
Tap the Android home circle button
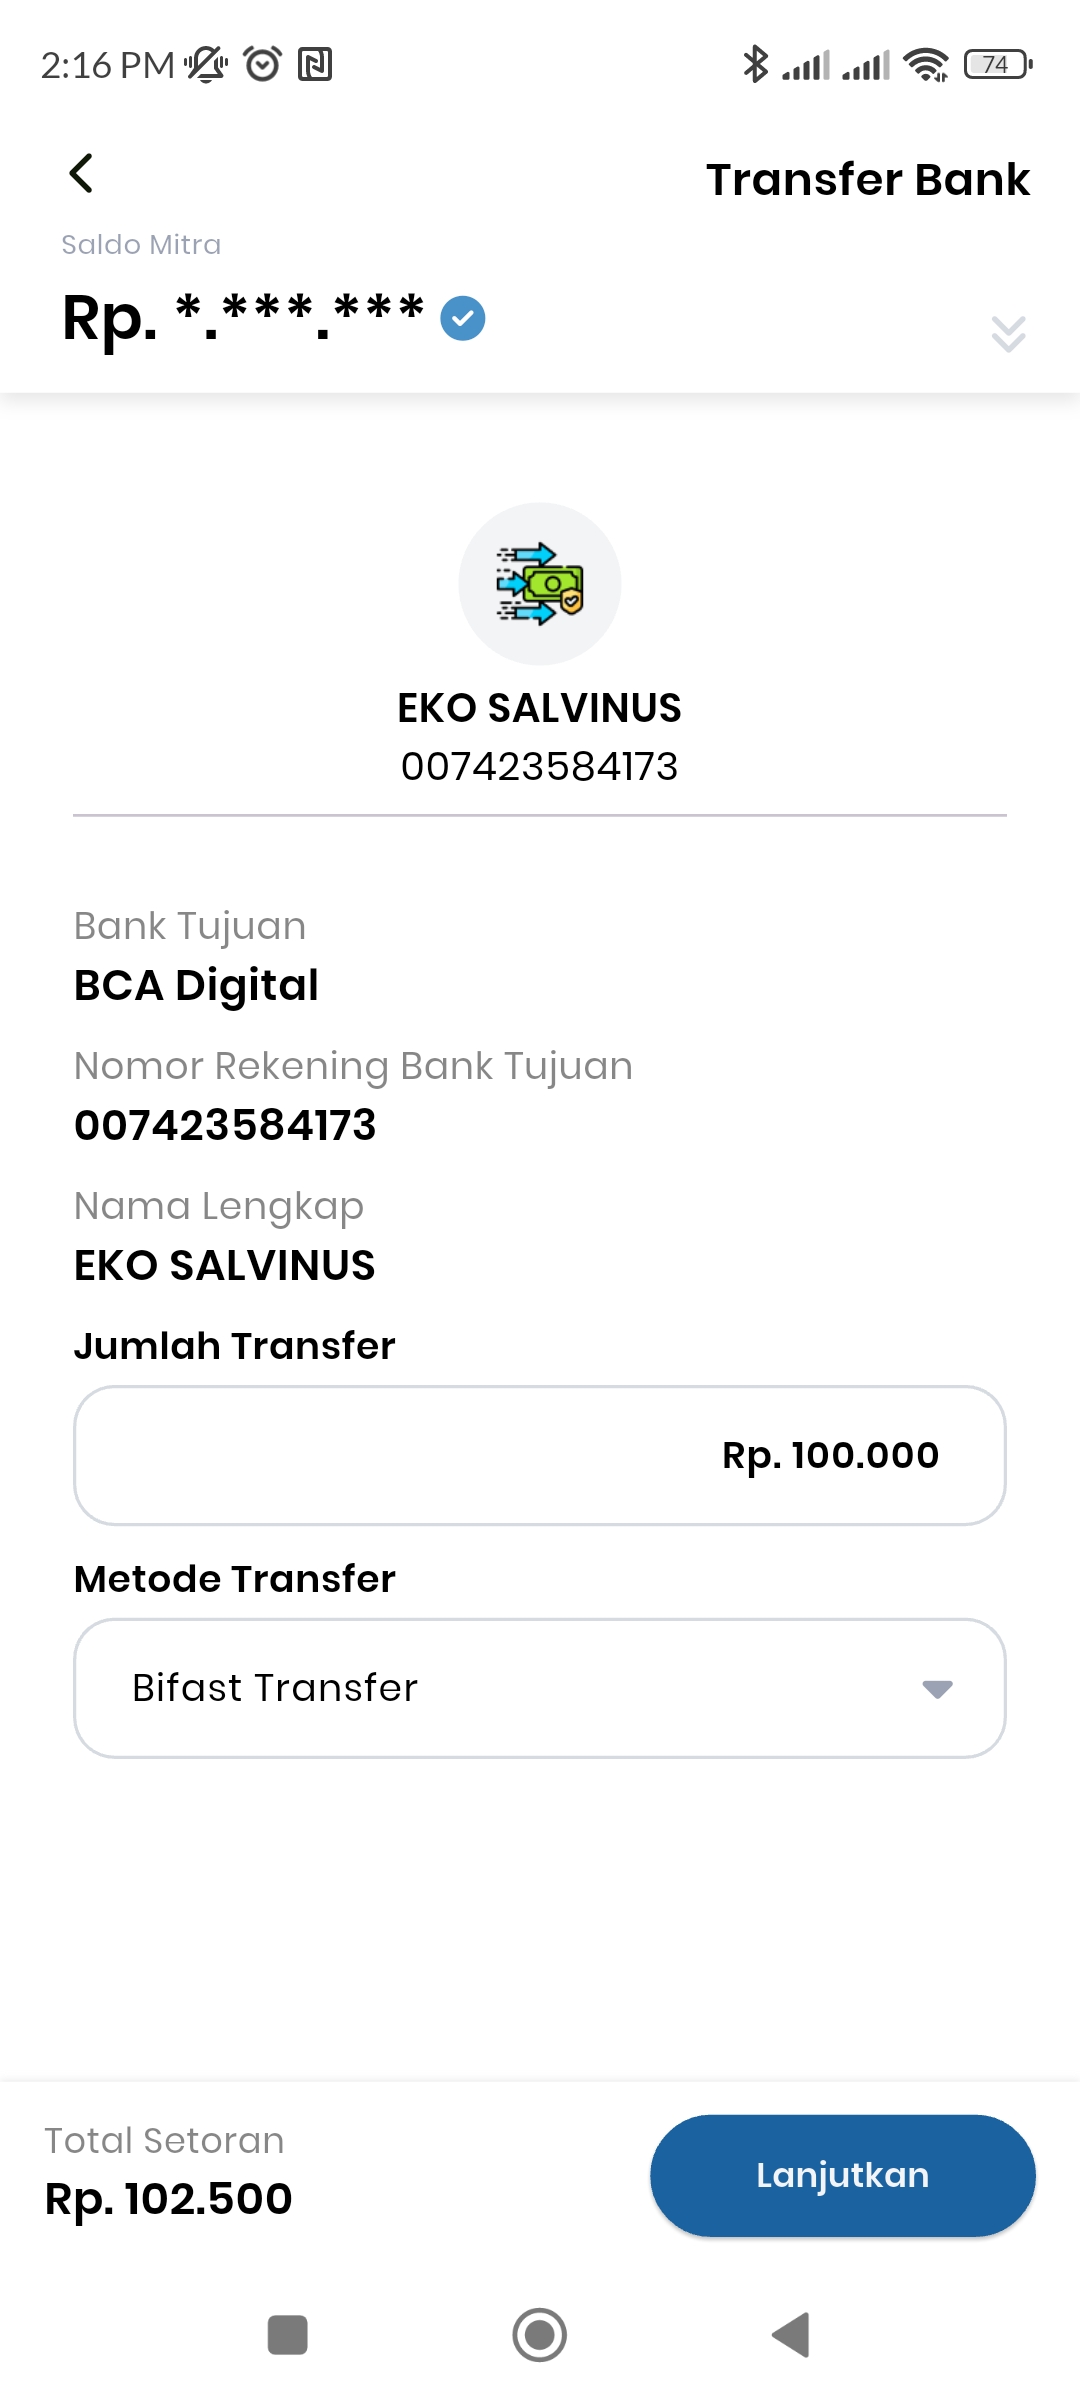coord(540,2335)
